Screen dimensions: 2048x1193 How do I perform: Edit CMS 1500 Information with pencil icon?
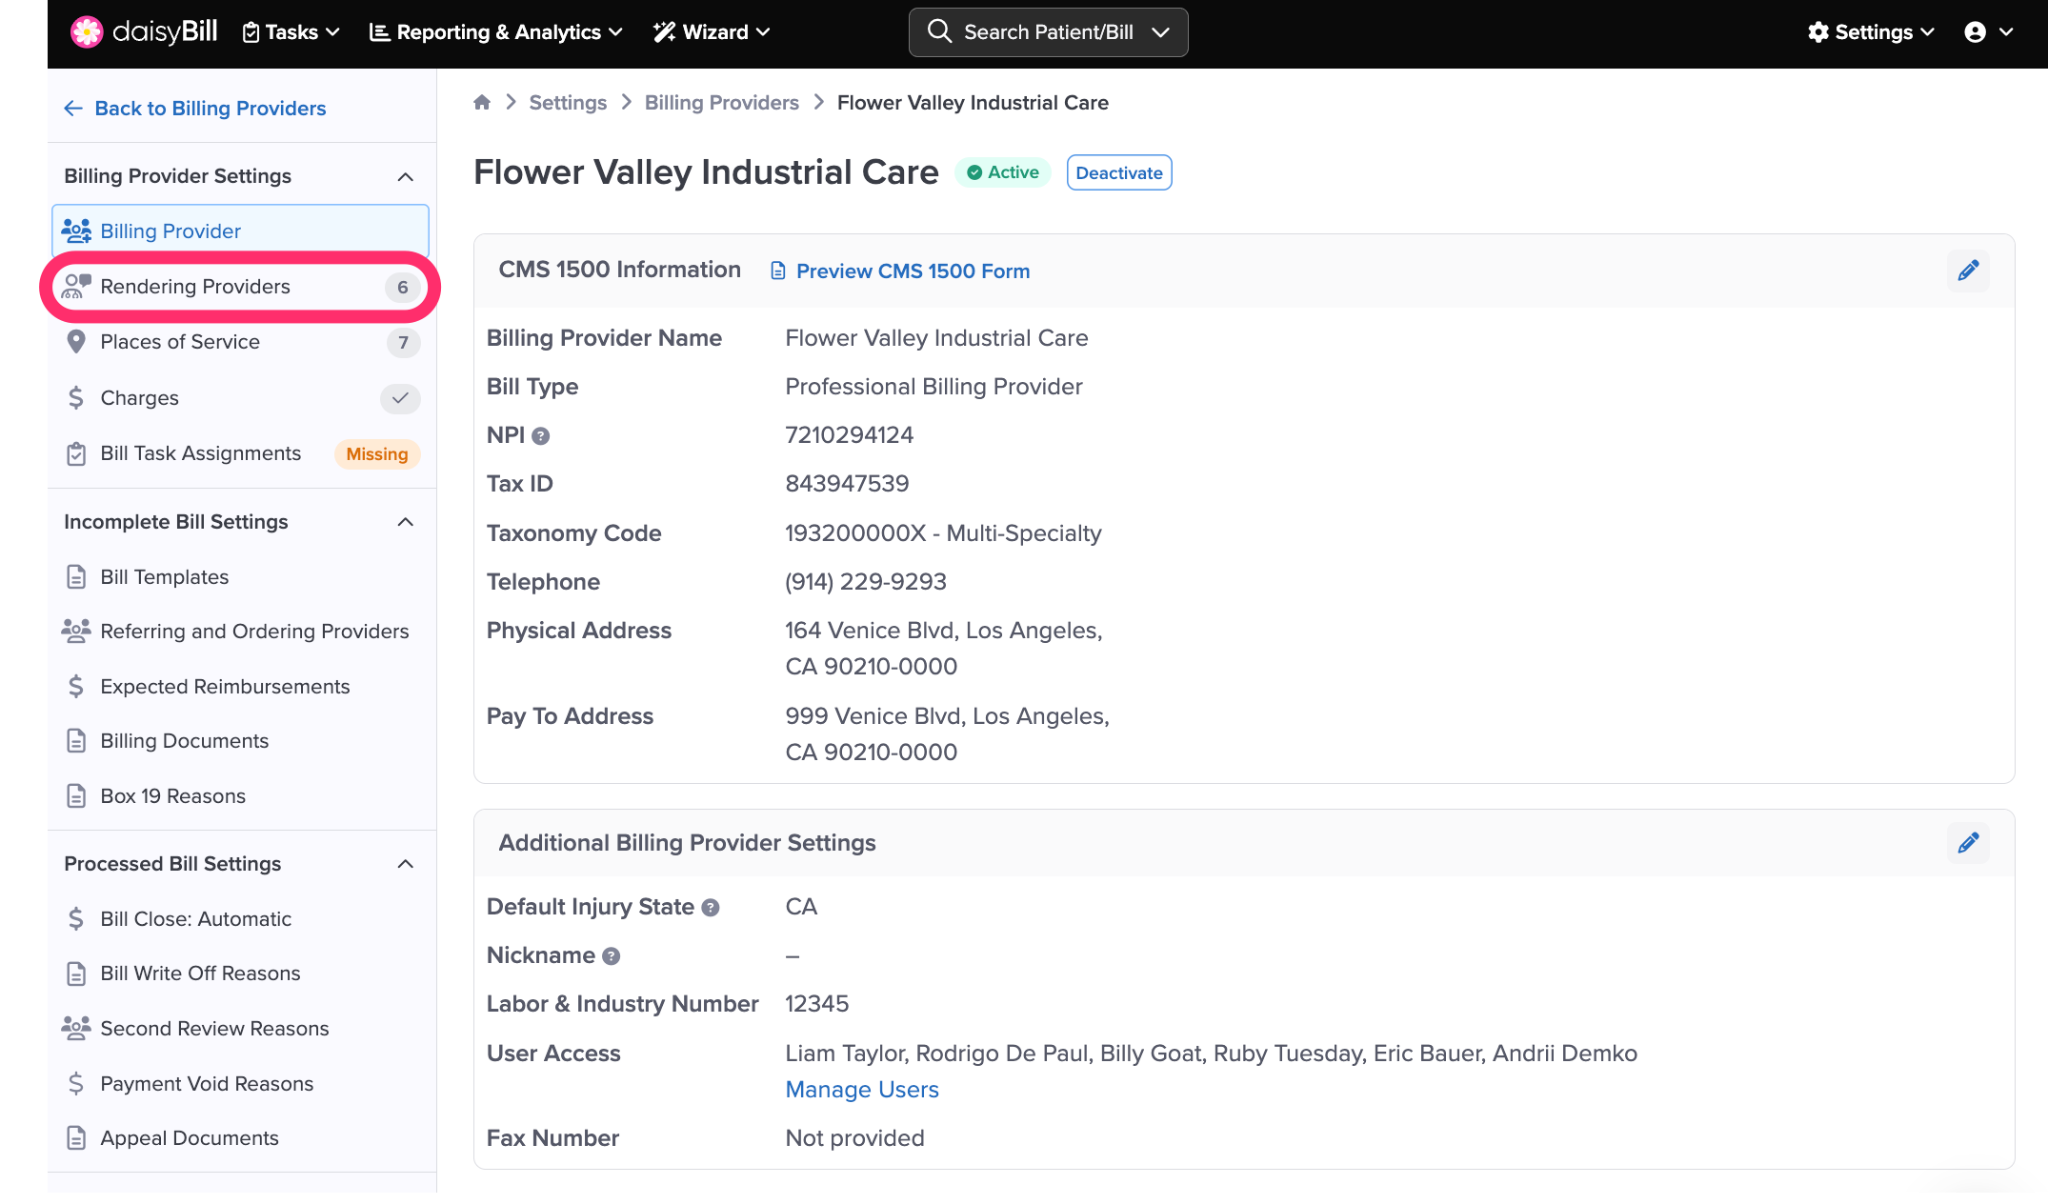[1968, 271]
